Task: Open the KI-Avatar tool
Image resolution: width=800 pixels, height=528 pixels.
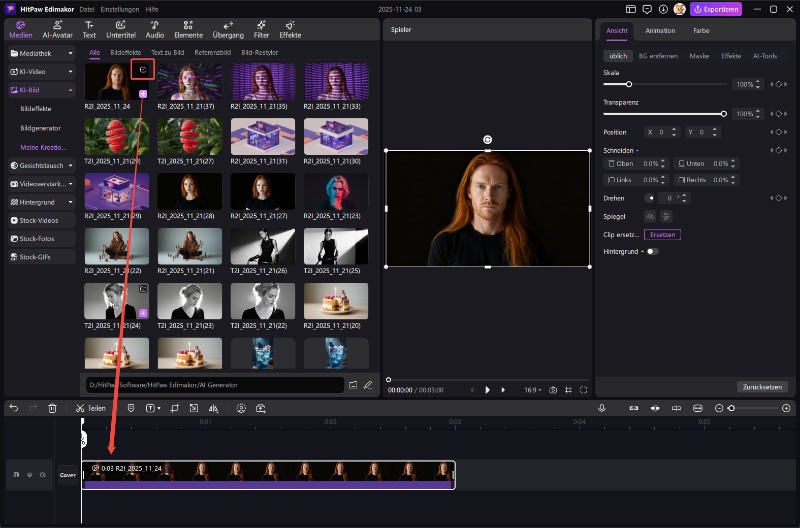Action: tap(58, 28)
